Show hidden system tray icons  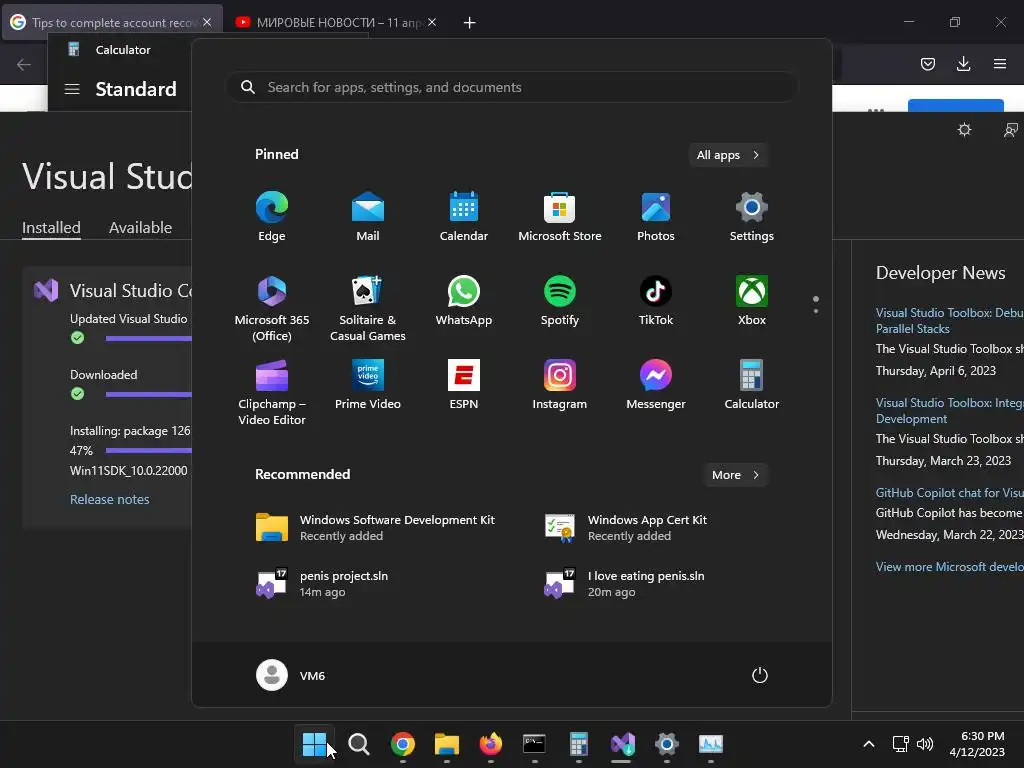[x=869, y=744]
